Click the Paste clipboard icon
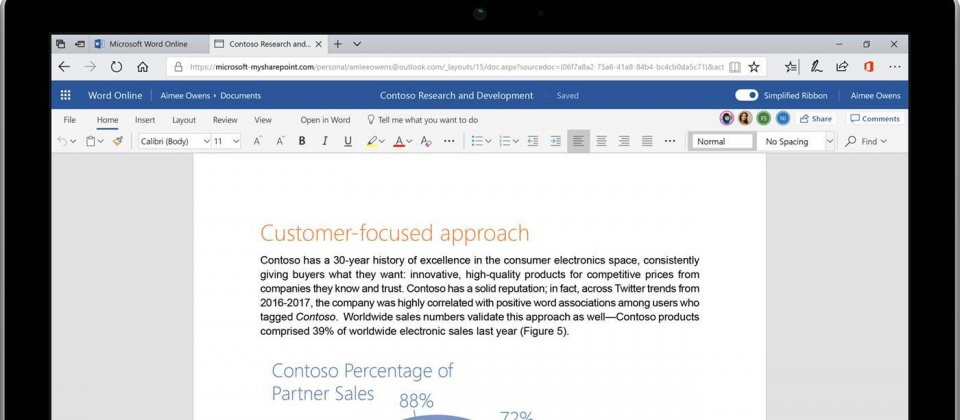This screenshot has width=960, height=420. [x=91, y=141]
